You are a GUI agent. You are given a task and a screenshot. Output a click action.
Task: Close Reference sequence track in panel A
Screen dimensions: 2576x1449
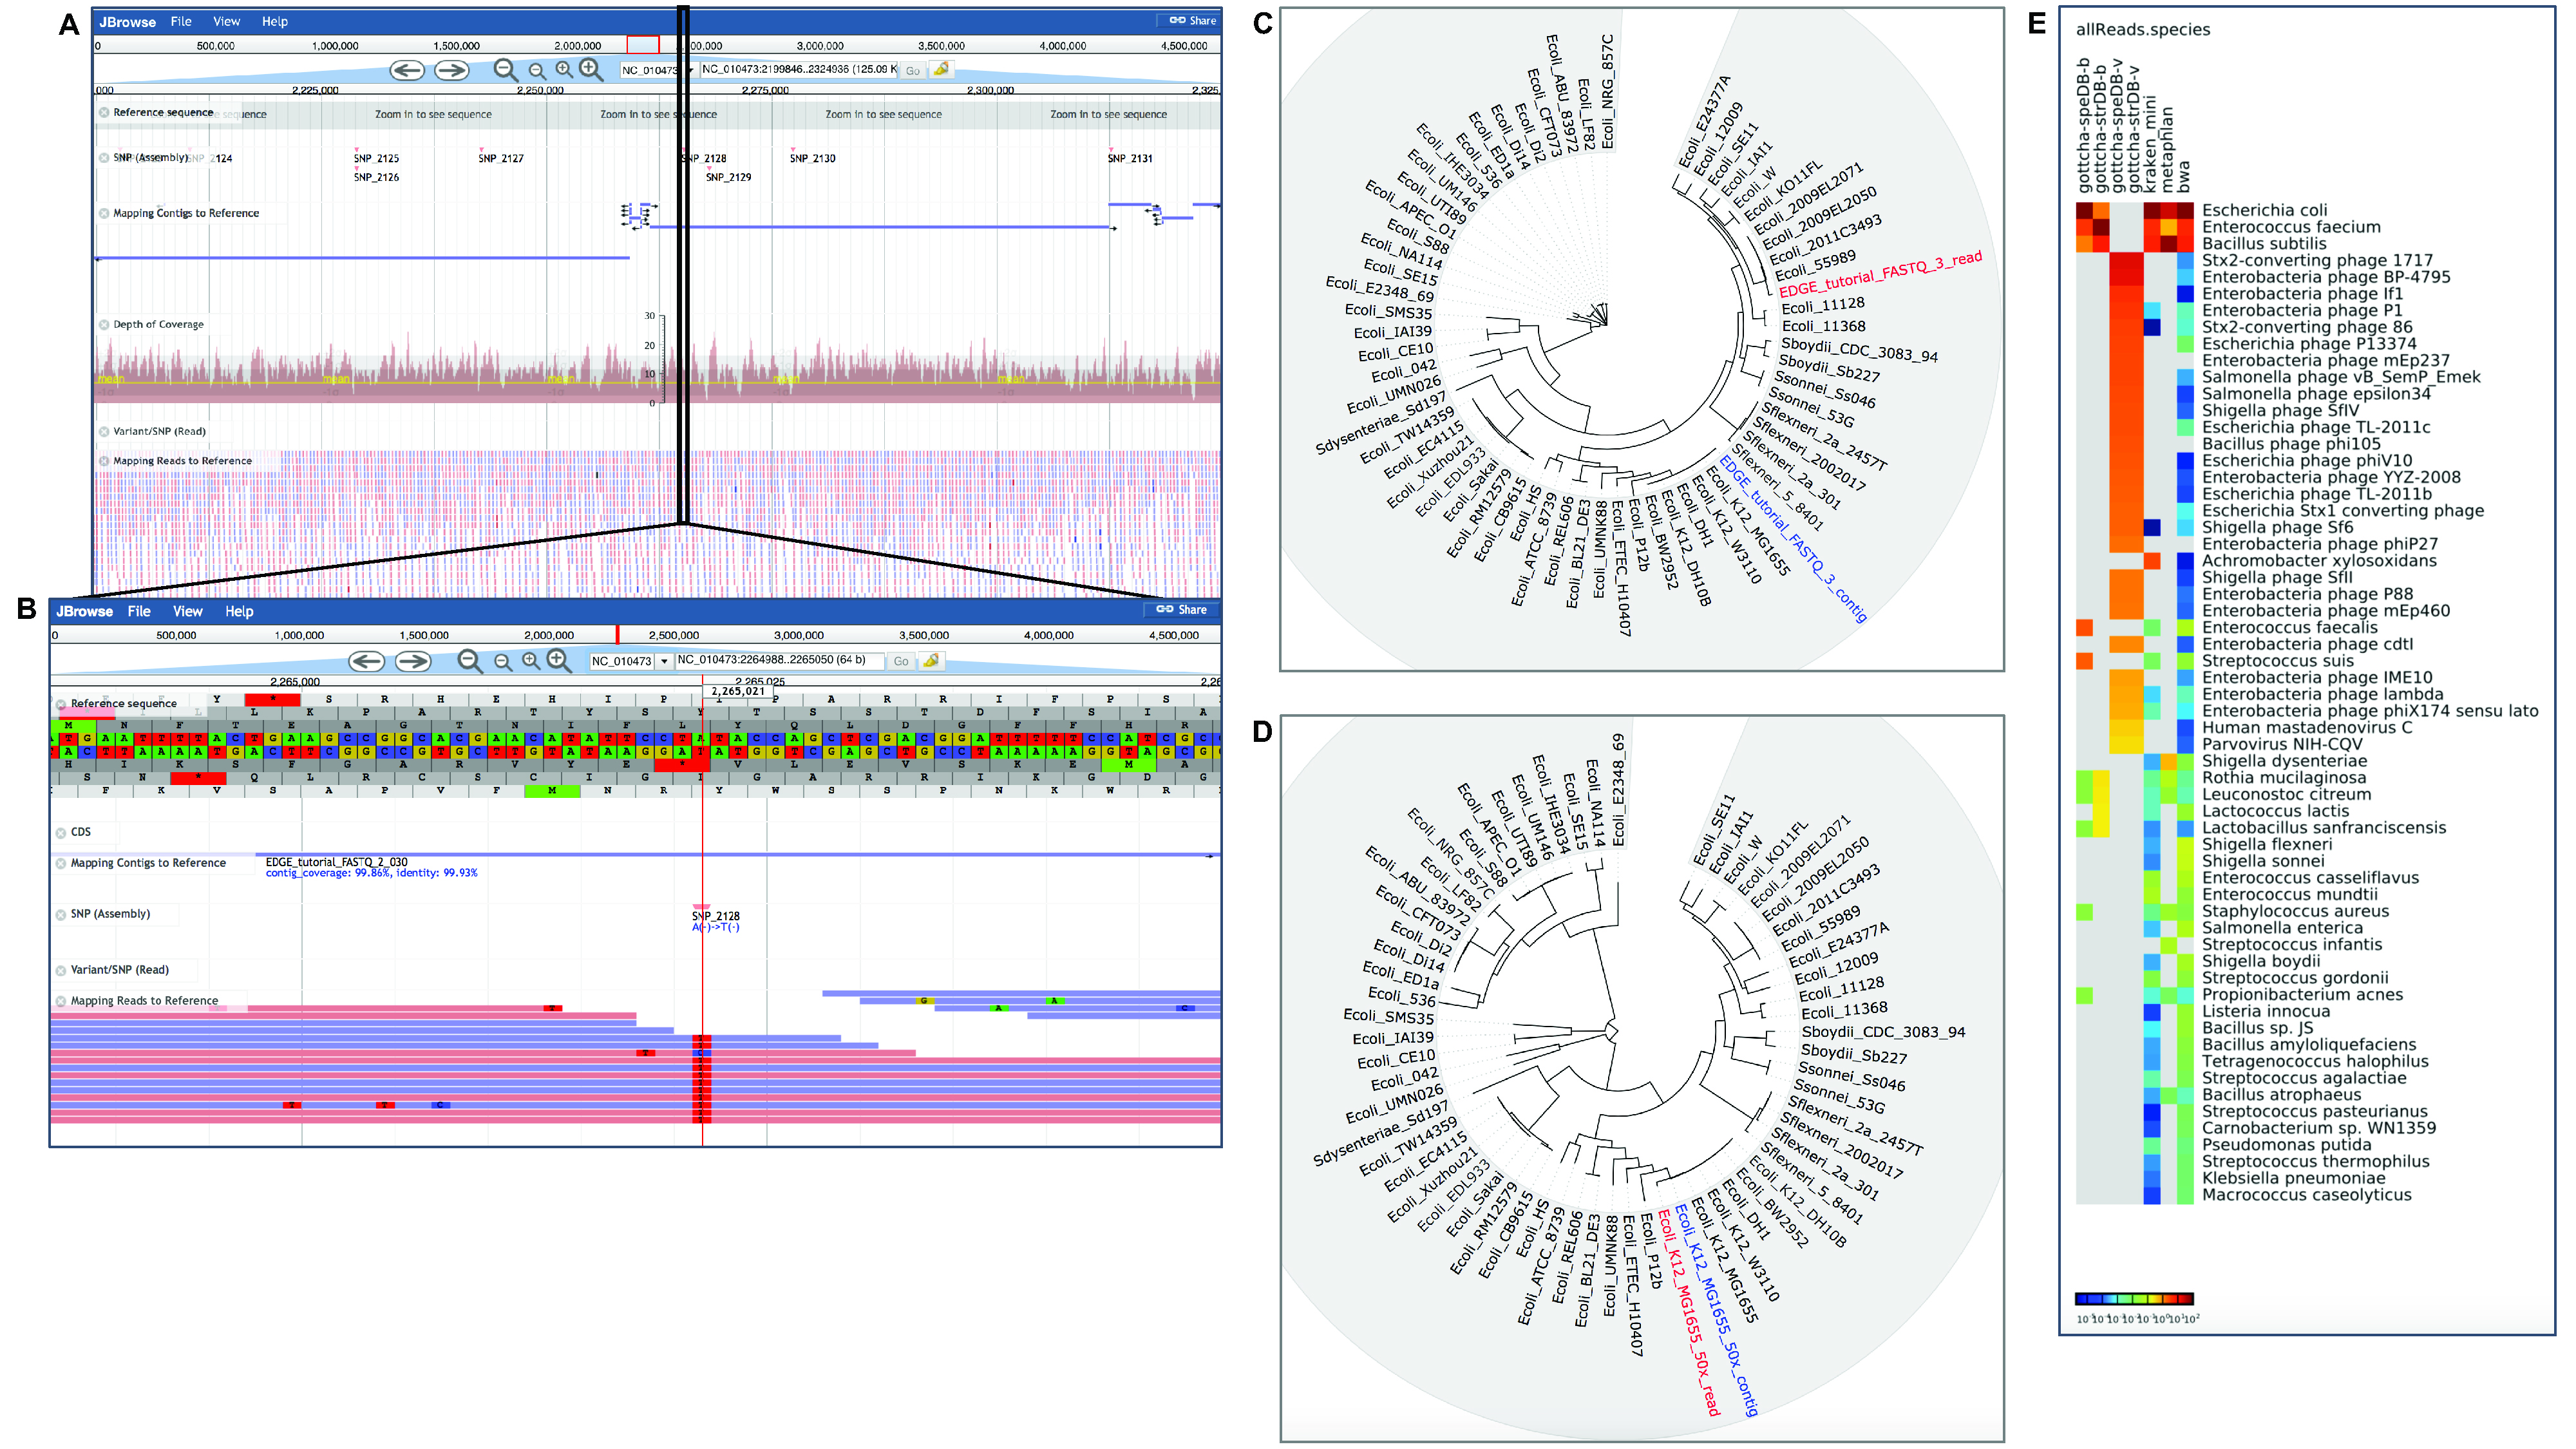(x=104, y=113)
